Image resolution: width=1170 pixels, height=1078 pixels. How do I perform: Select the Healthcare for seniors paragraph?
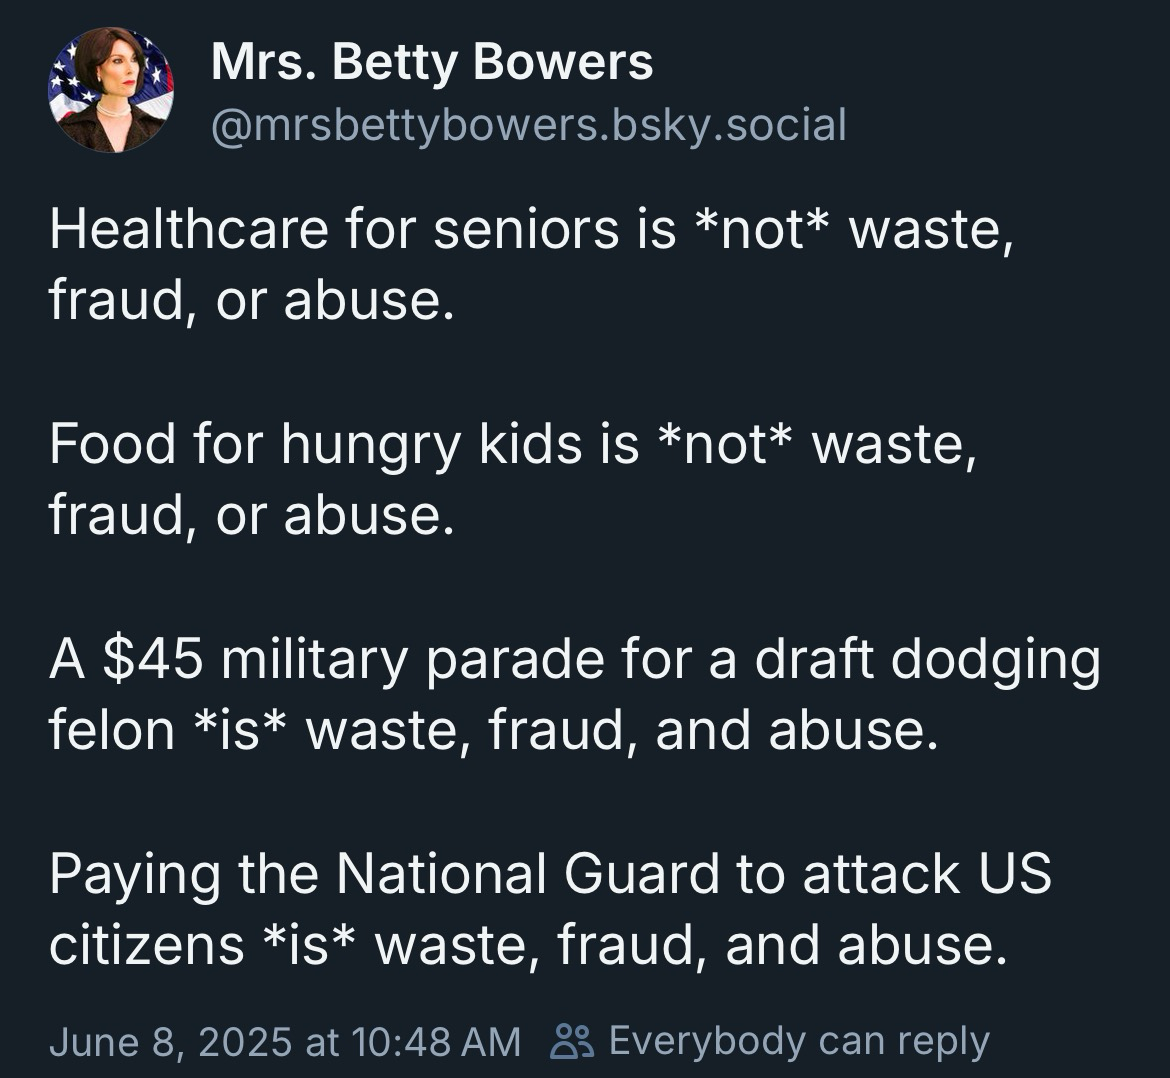coord(531,264)
